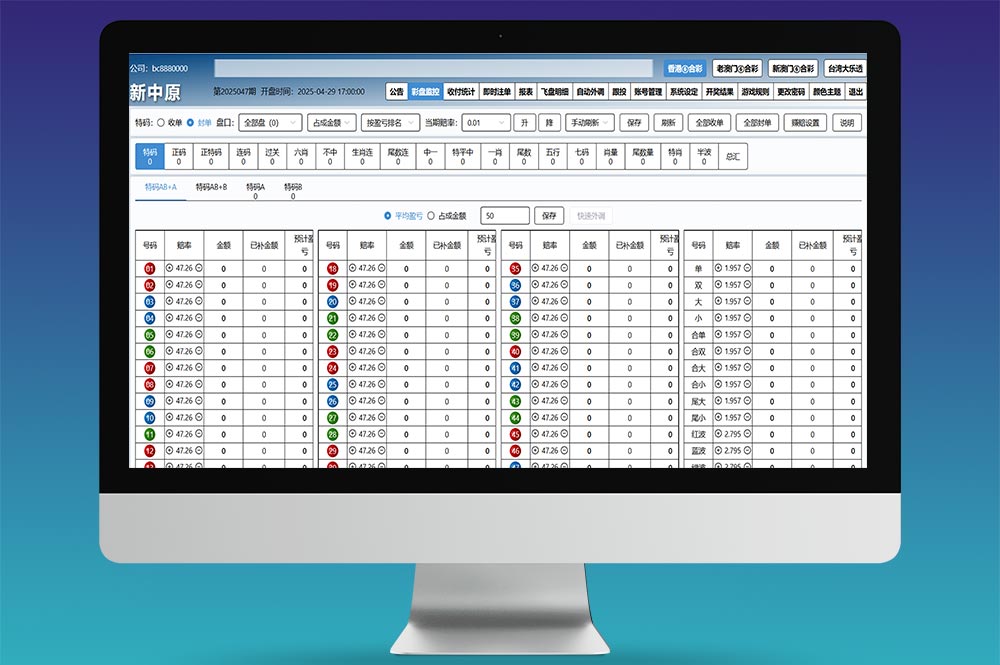The height and width of the screenshot is (665, 1000).
Task: Click the minus icon for number 03 odds
Action: click(x=198, y=301)
